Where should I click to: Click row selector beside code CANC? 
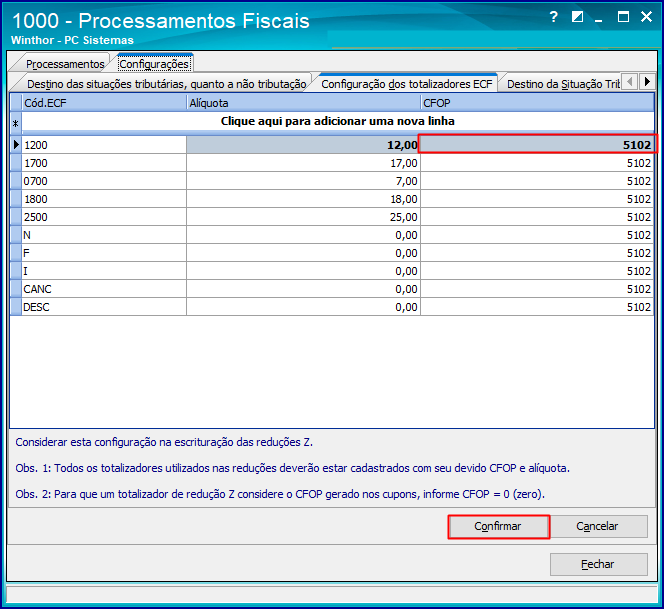(x=16, y=289)
